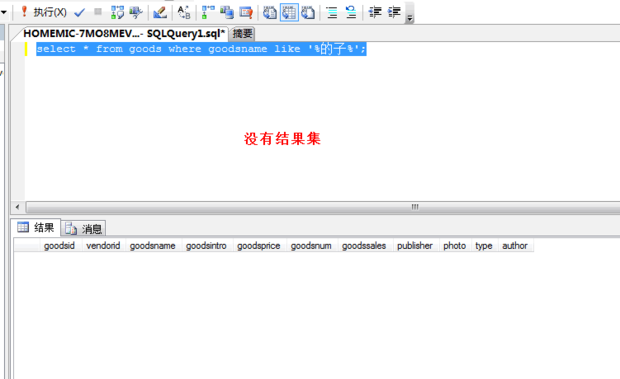Open the 结果 results tab

click(36, 227)
